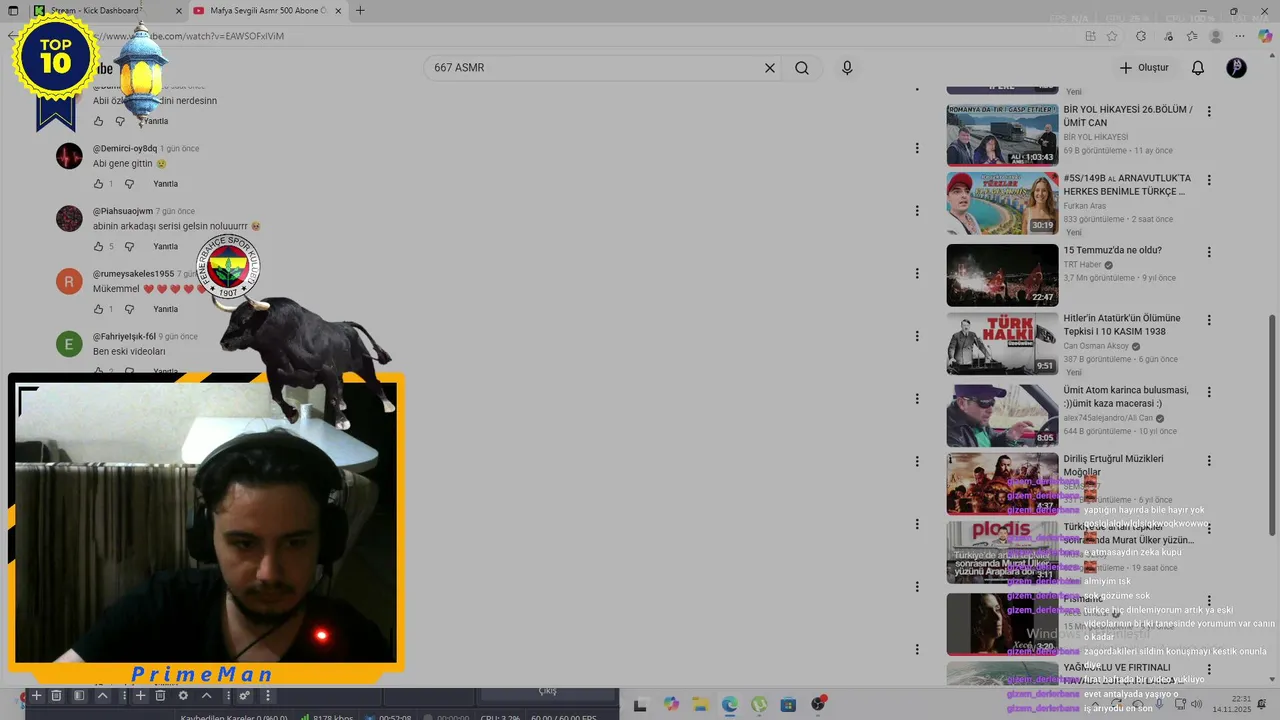Open menu for 'Diriliş Ertuğrul Müzikleri' video
Image resolution: width=1280 pixels, height=720 pixels.
1209,461
